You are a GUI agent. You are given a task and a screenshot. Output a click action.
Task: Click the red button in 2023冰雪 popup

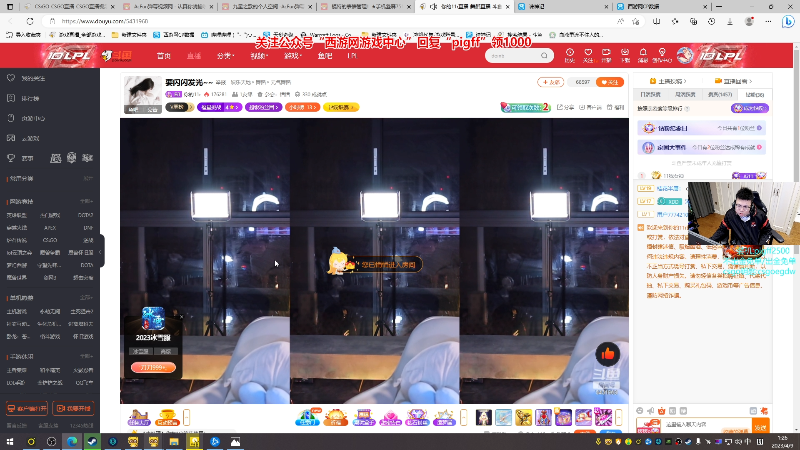click(x=153, y=367)
